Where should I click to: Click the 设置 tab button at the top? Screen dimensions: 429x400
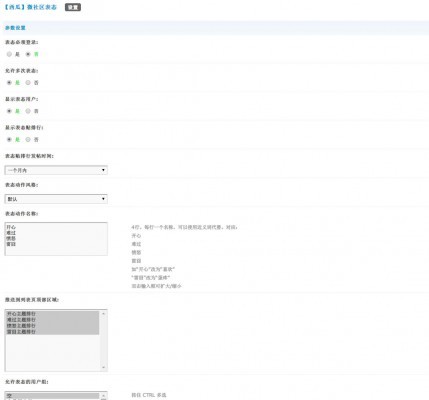click(73, 7)
